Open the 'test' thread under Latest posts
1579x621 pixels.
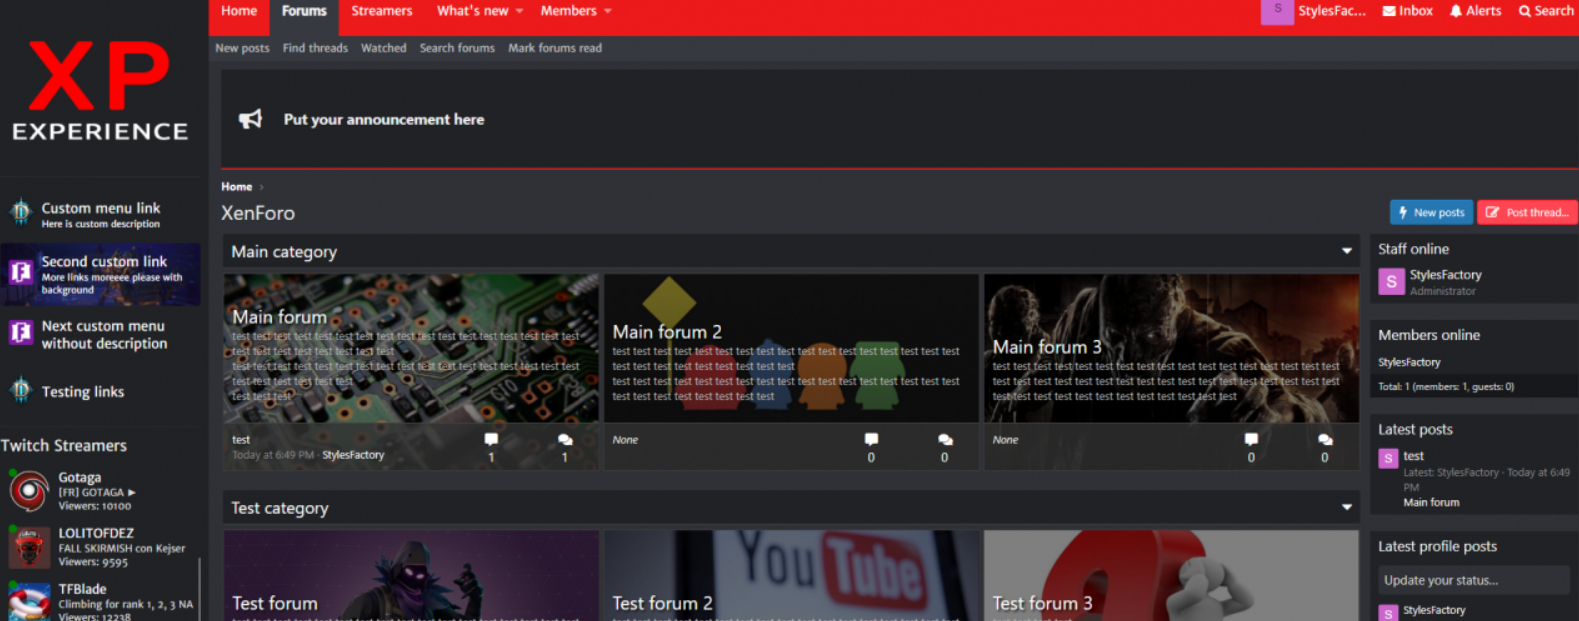point(1413,456)
